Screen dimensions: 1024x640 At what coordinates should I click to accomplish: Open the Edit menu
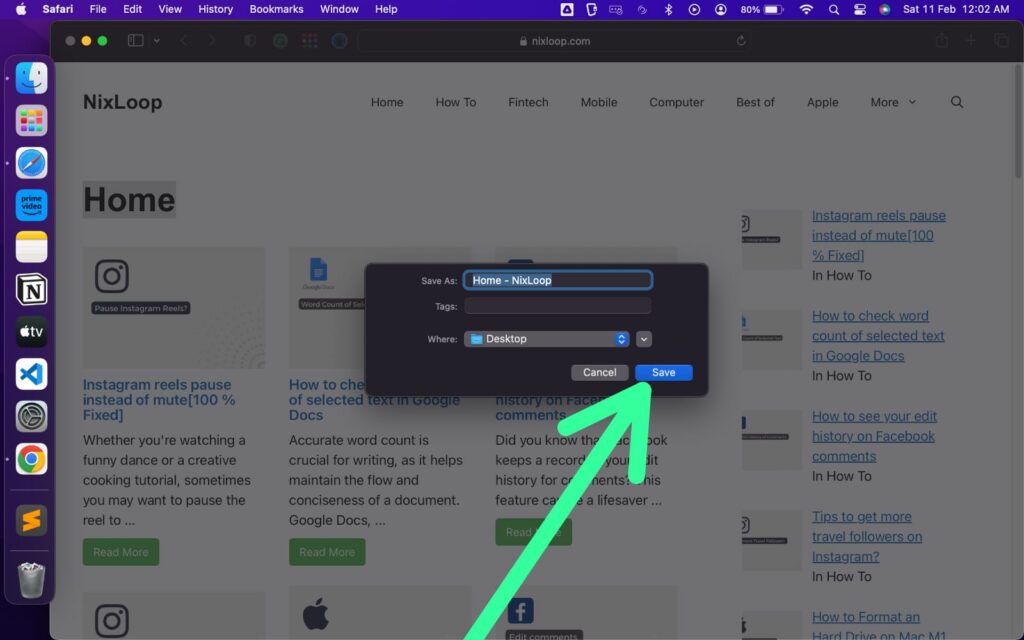pos(133,9)
